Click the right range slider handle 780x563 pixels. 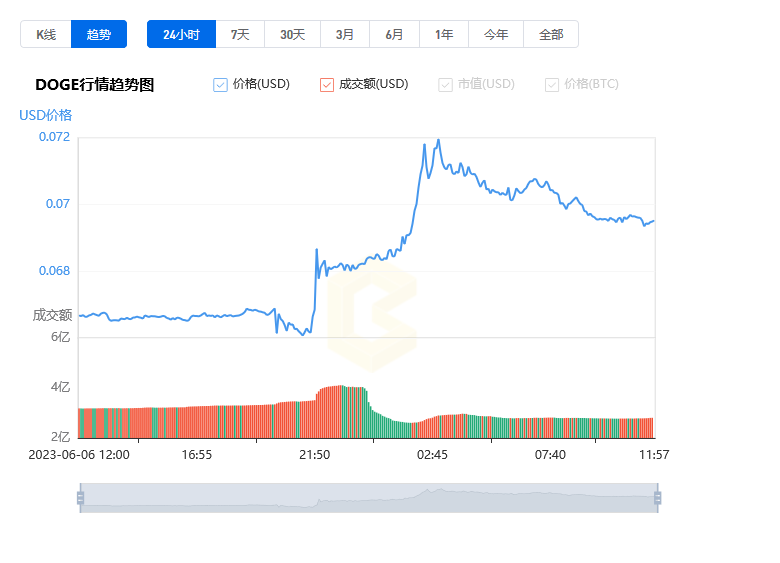658,497
